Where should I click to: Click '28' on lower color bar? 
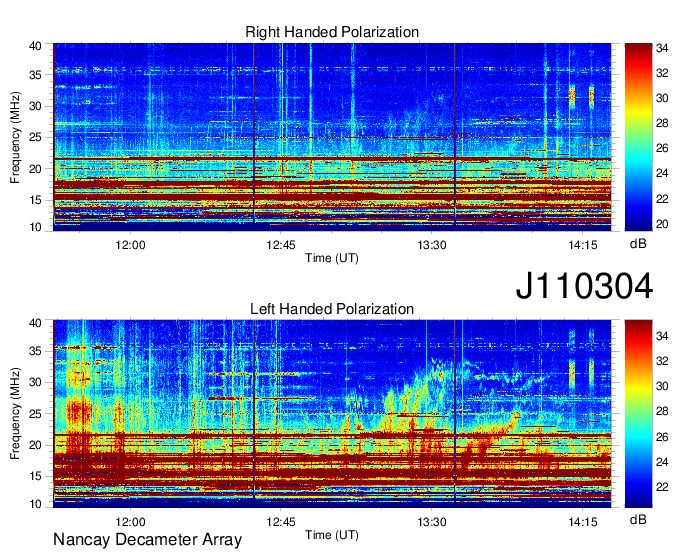pyautogui.click(x=662, y=412)
